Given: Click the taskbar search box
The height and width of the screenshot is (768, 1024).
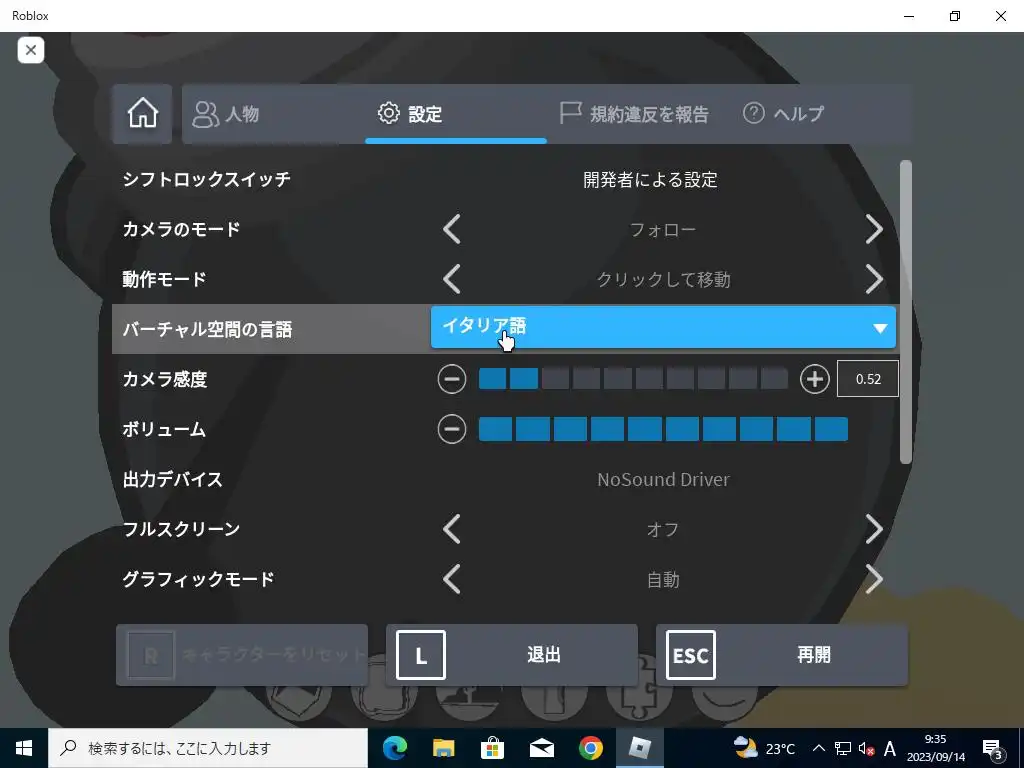Looking at the screenshot, I should 208,748.
